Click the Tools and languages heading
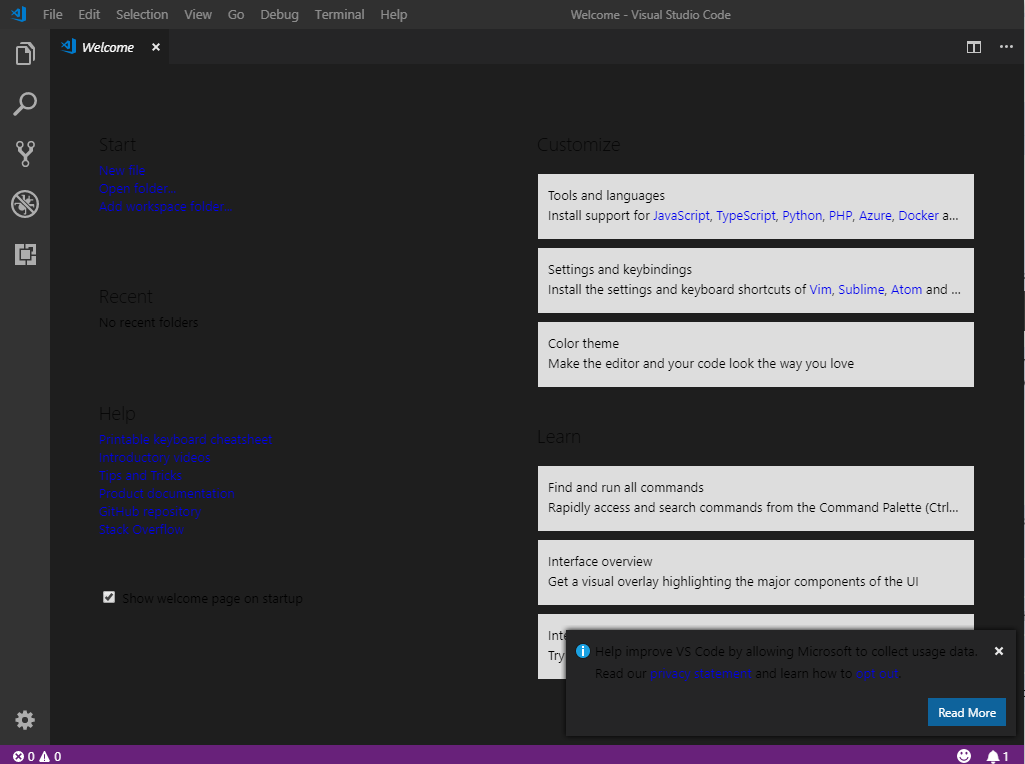The width and height of the screenshot is (1025, 764). pyautogui.click(x=606, y=195)
